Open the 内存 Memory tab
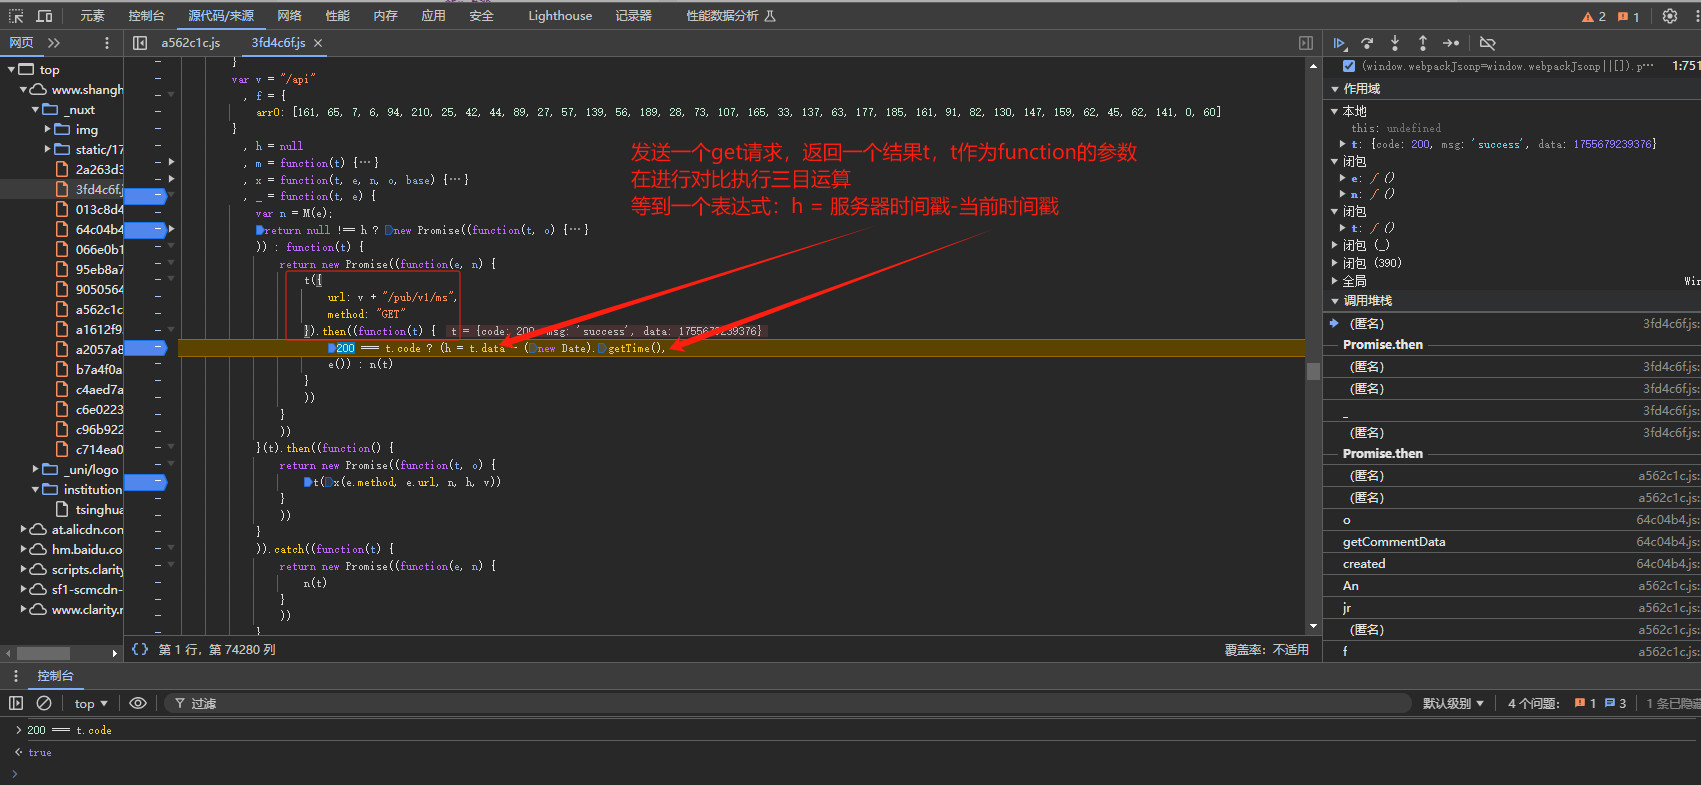Image resolution: width=1701 pixels, height=785 pixels. click(385, 16)
